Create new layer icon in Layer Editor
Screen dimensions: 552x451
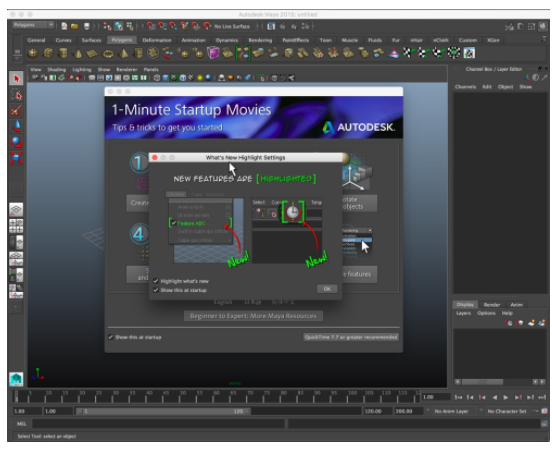tap(531, 322)
